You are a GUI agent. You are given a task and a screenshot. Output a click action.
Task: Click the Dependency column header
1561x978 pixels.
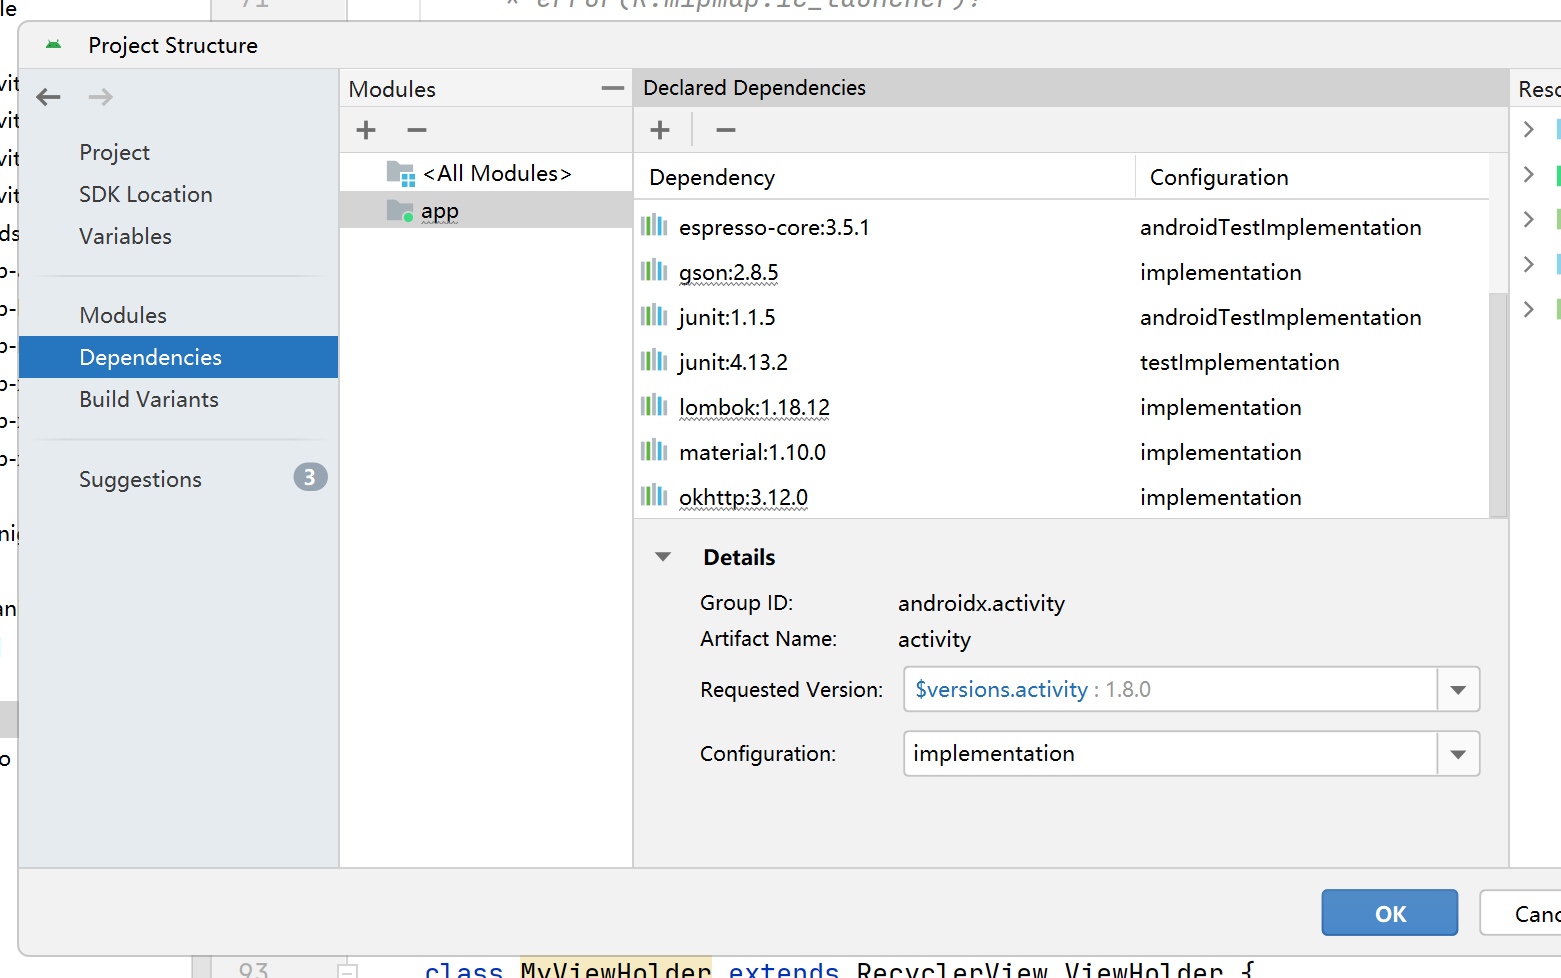pyautogui.click(x=885, y=177)
